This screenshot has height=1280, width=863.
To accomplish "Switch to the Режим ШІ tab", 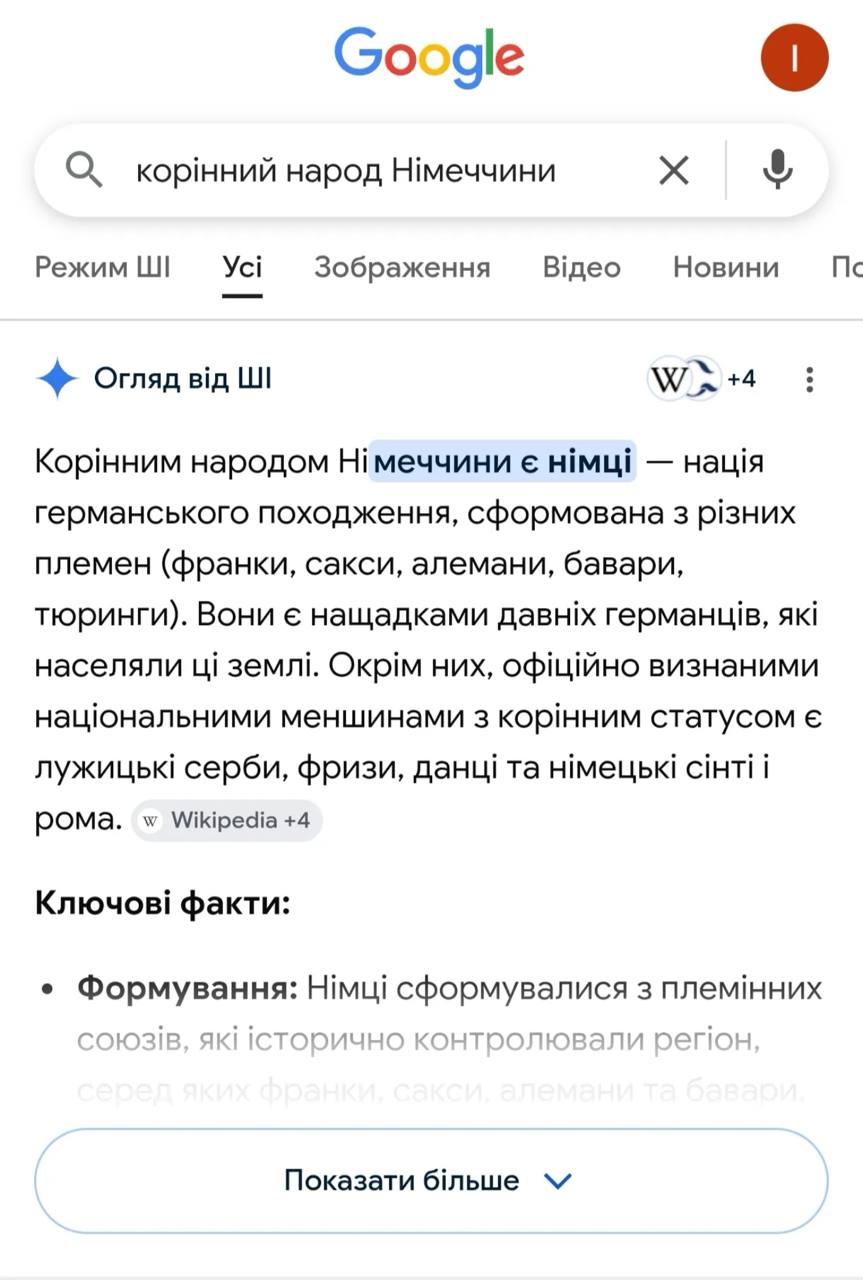I will (102, 267).
